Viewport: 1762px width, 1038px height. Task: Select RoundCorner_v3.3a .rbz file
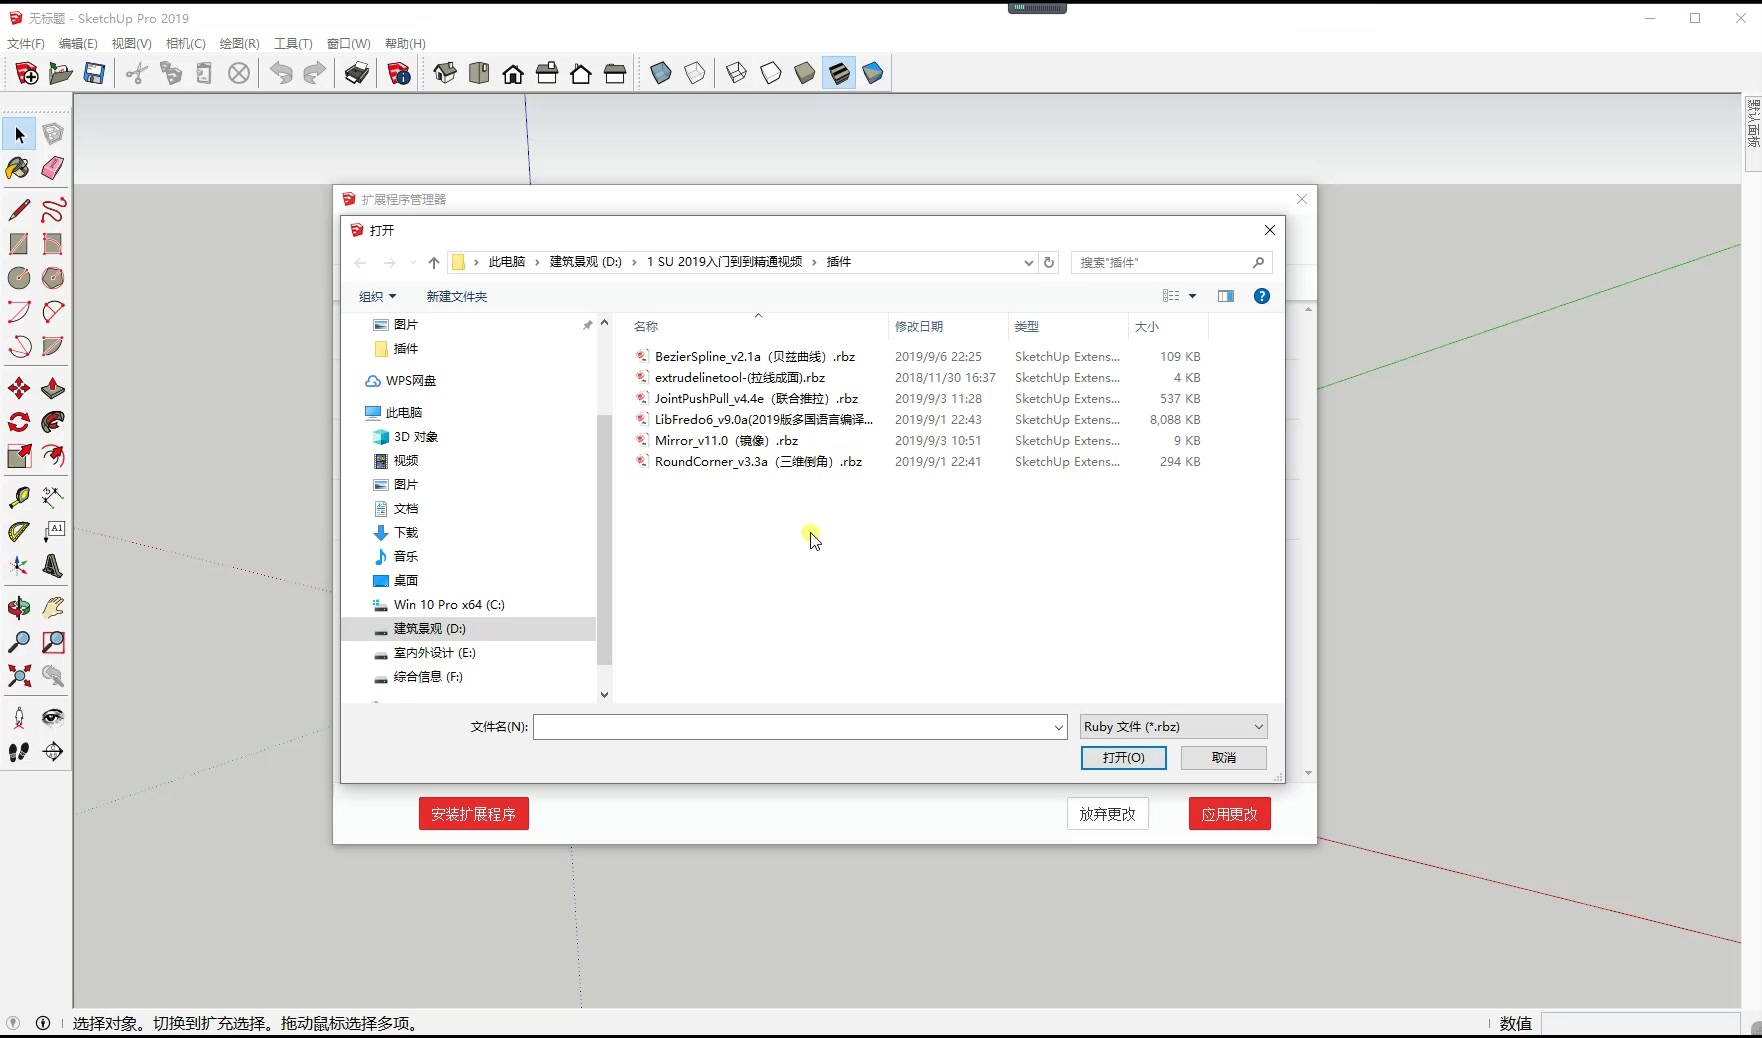pyautogui.click(x=758, y=461)
